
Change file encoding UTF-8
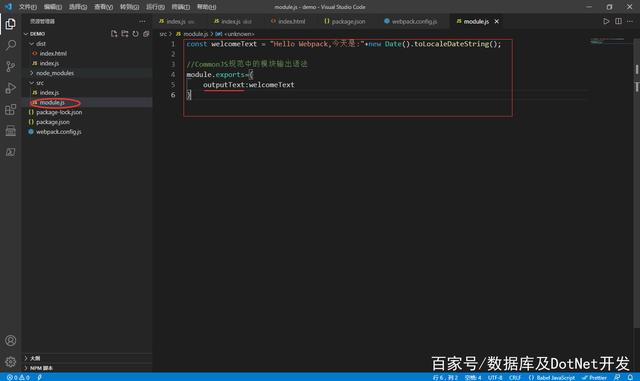495,377
